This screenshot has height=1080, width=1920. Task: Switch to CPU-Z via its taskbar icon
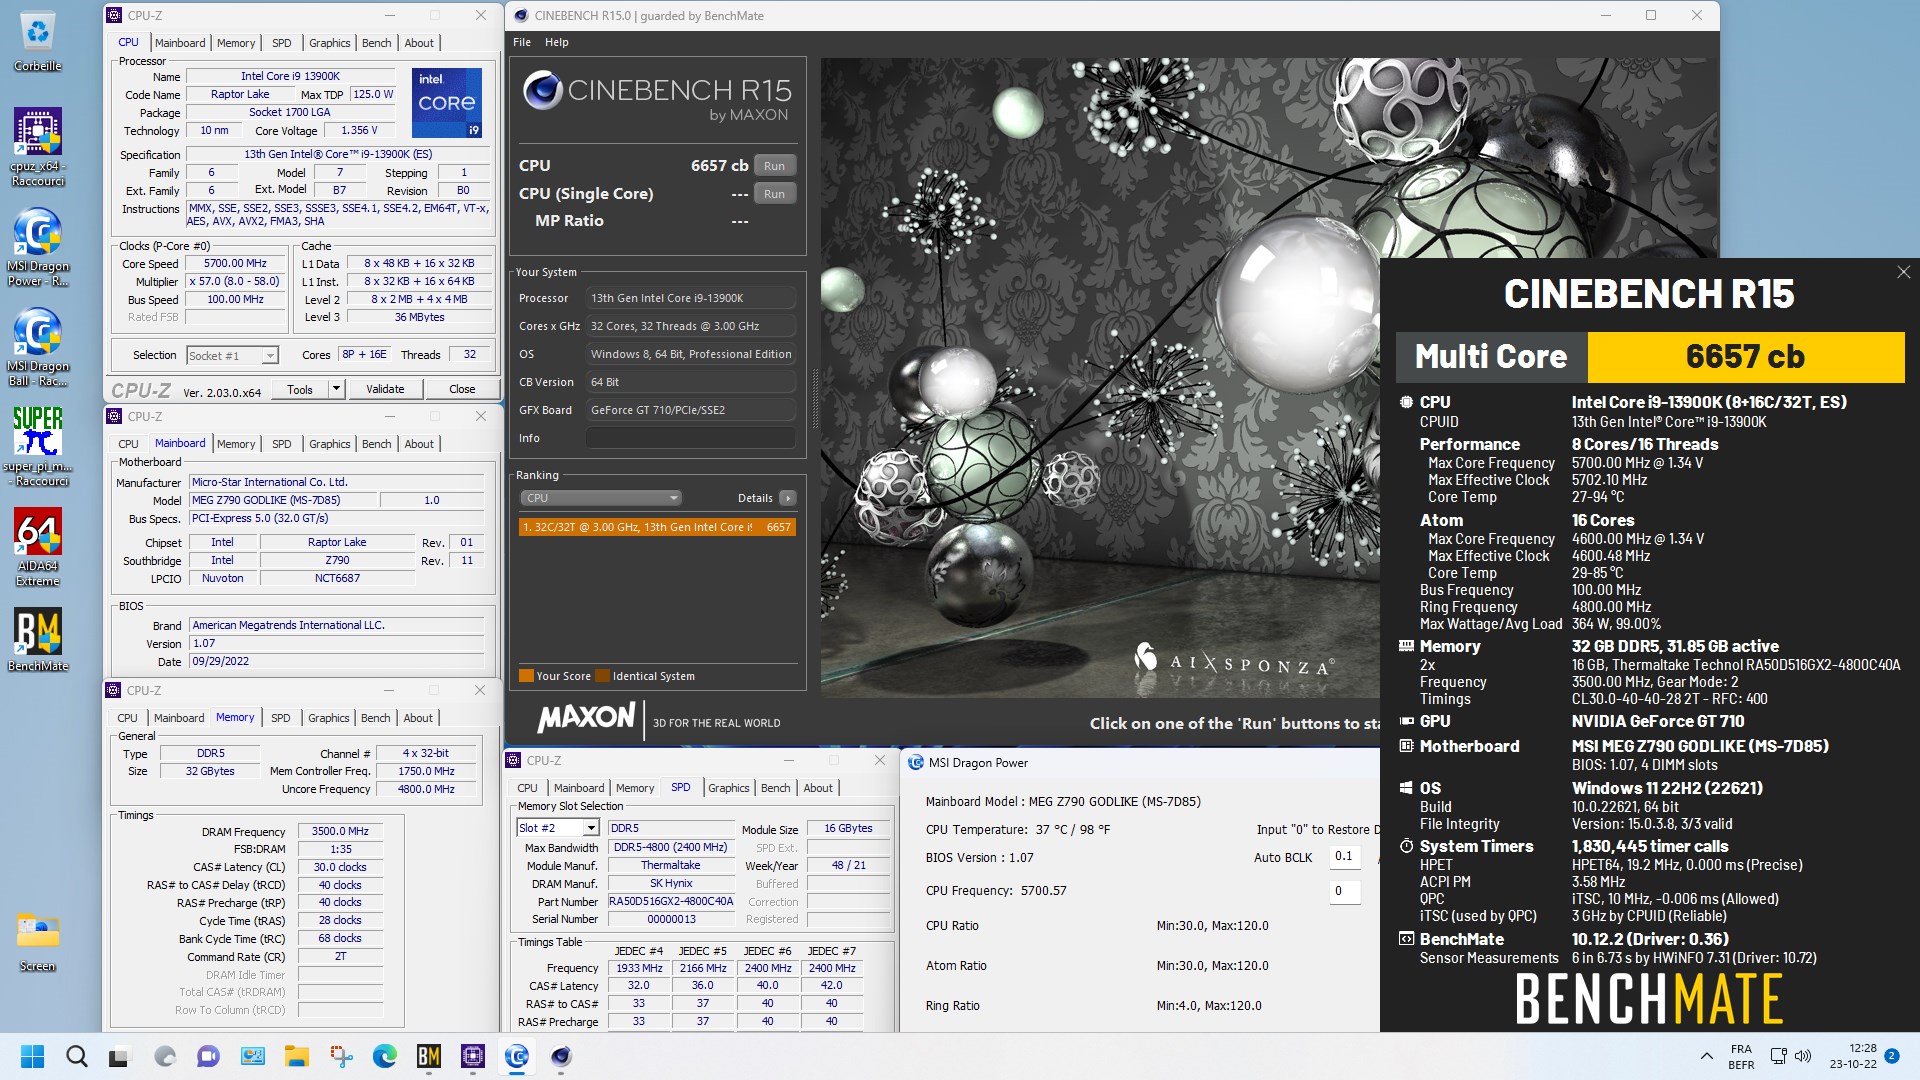[x=473, y=1056]
